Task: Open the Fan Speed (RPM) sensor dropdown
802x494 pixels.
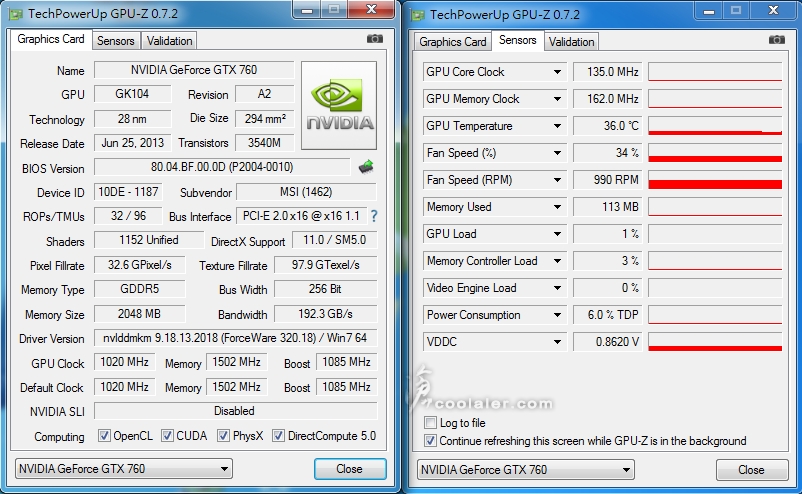Action: coord(558,180)
